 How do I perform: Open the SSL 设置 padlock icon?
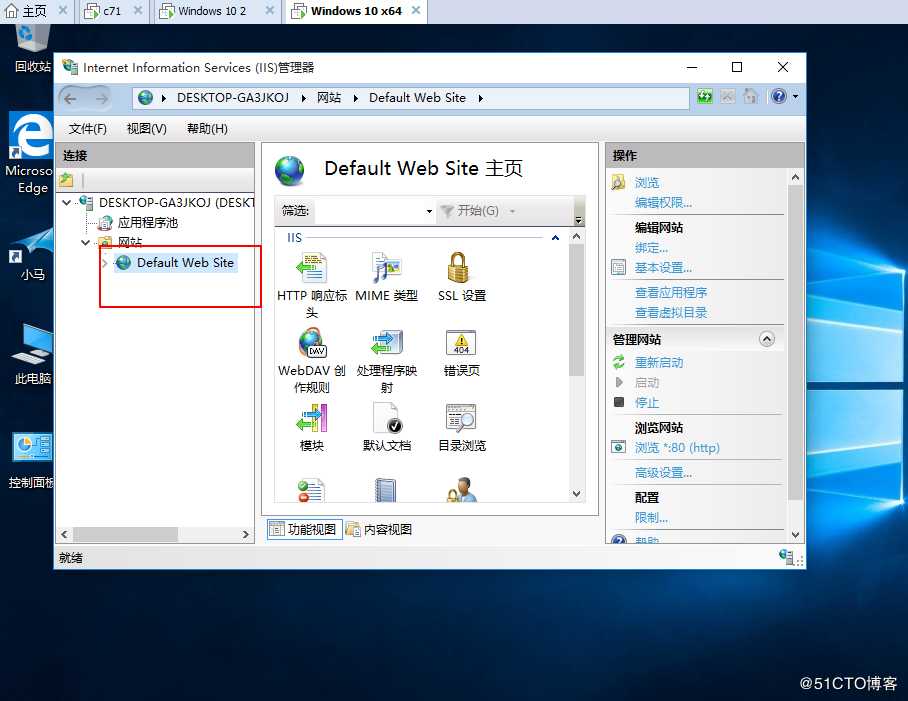click(x=462, y=277)
